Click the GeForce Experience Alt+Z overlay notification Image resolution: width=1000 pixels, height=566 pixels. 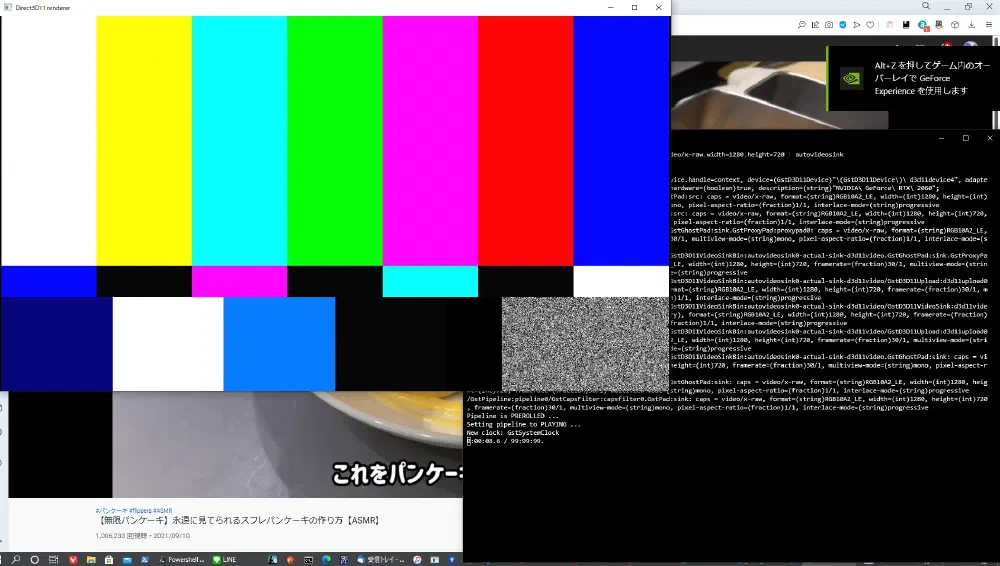pyautogui.click(x=913, y=78)
